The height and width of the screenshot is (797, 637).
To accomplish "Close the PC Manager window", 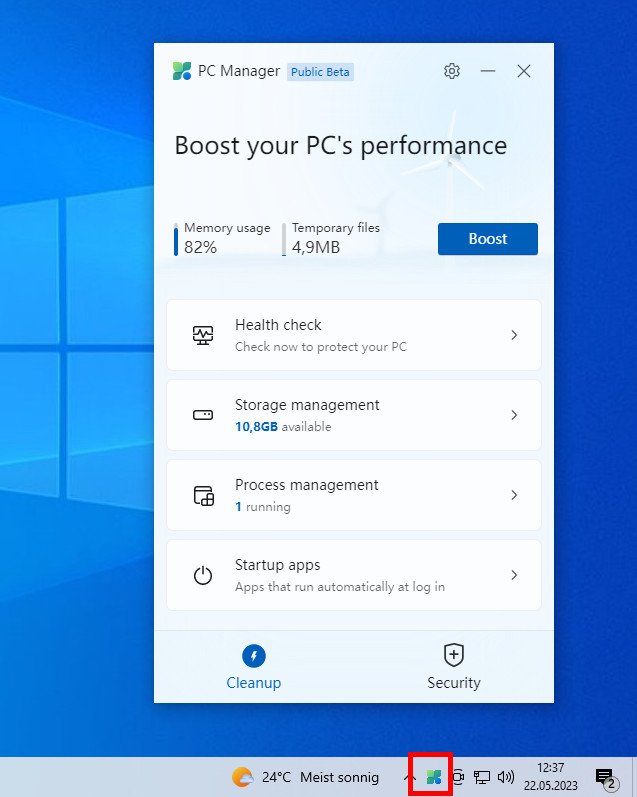I will pos(524,71).
